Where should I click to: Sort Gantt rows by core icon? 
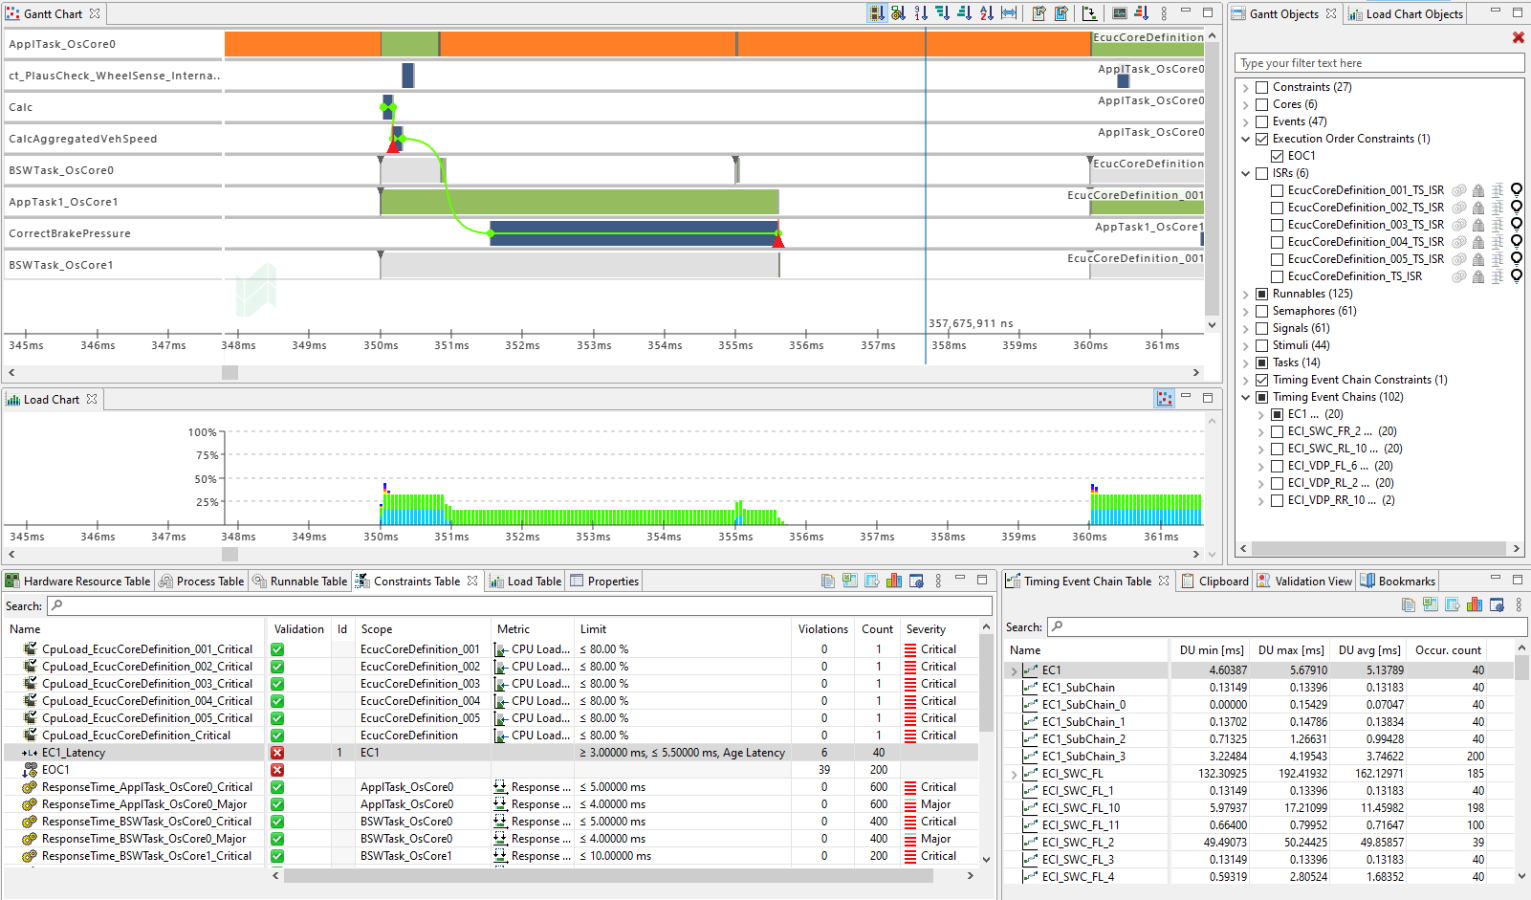(877, 13)
